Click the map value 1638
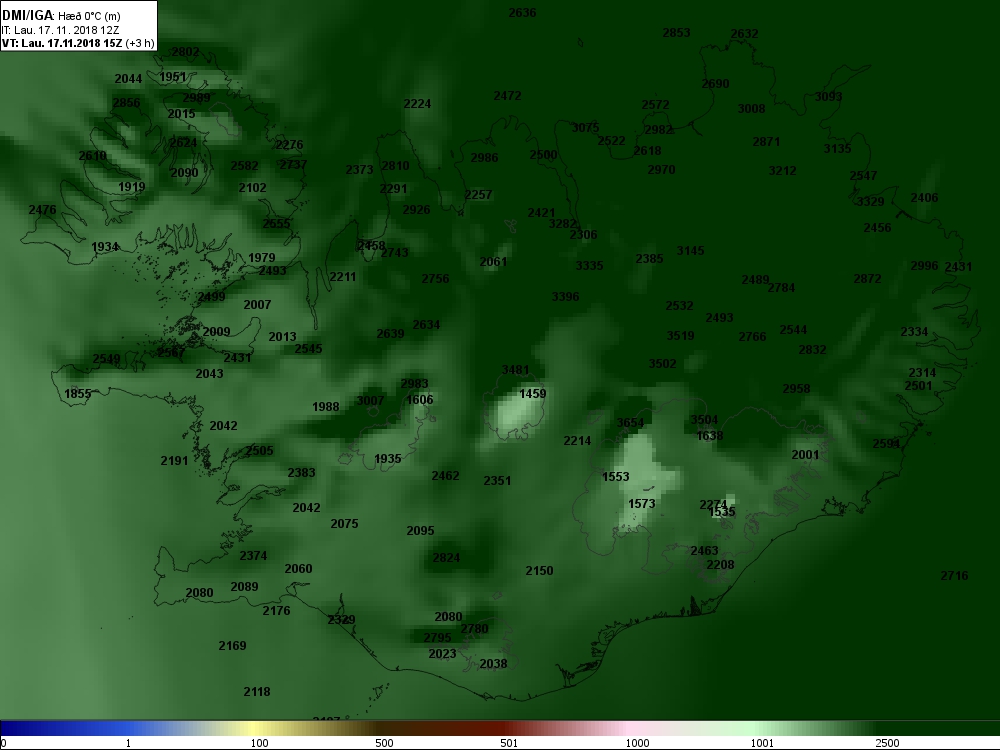Image resolution: width=1000 pixels, height=750 pixels. pos(710,436)
